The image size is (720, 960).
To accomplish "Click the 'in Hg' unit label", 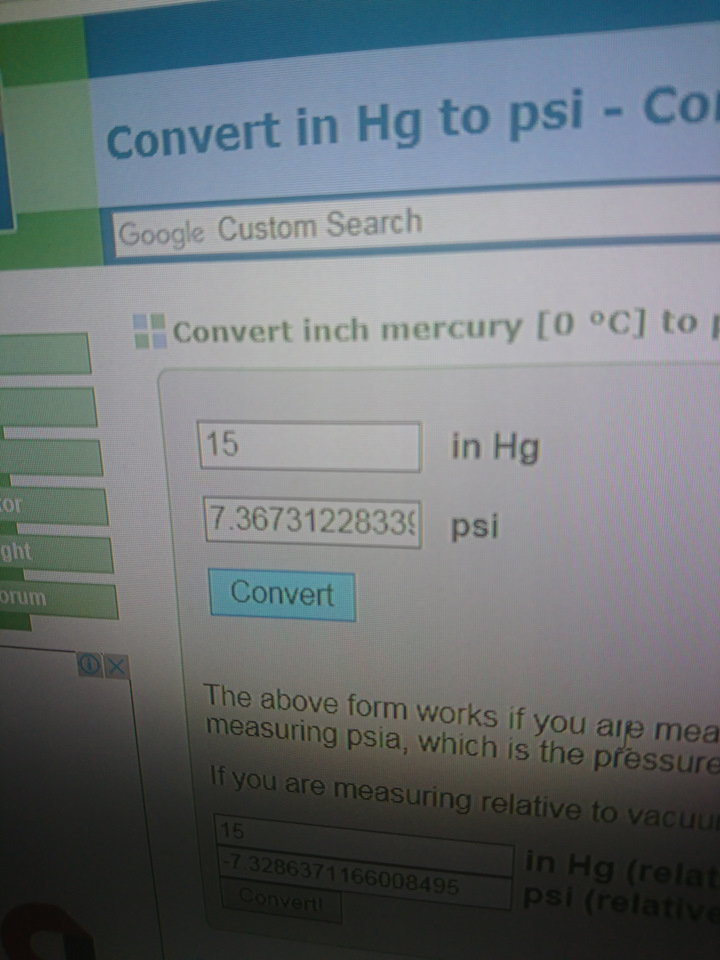I will point(495,448).
